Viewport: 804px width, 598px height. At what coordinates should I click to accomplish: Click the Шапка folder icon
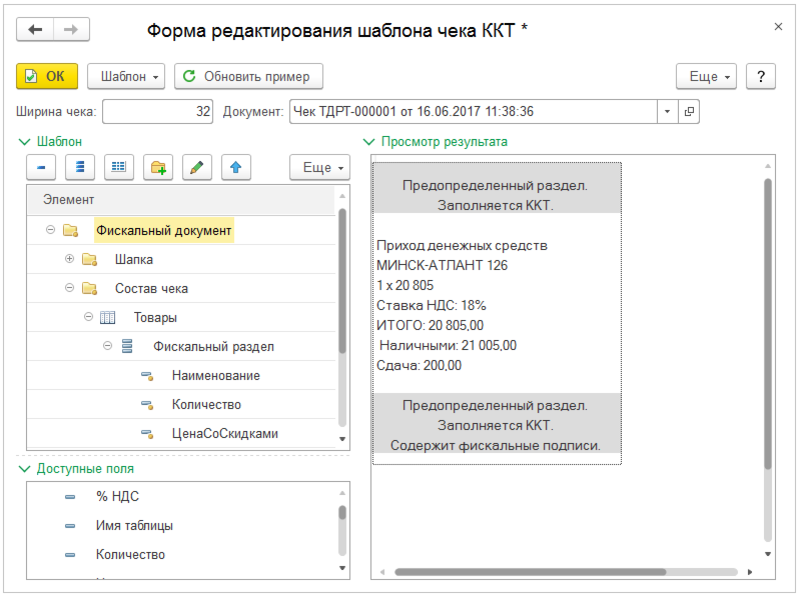[x=90, y=260]
